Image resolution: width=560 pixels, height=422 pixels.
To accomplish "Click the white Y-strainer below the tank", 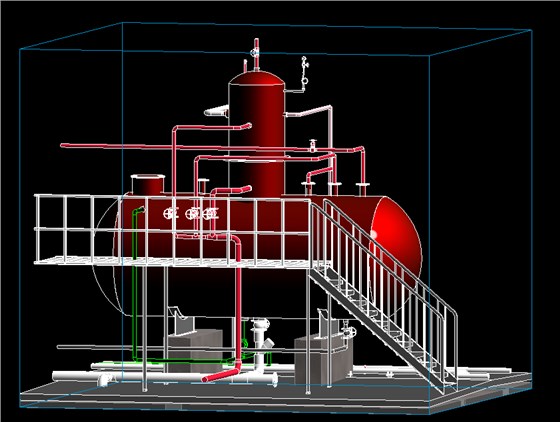I will tap(262, 337).
